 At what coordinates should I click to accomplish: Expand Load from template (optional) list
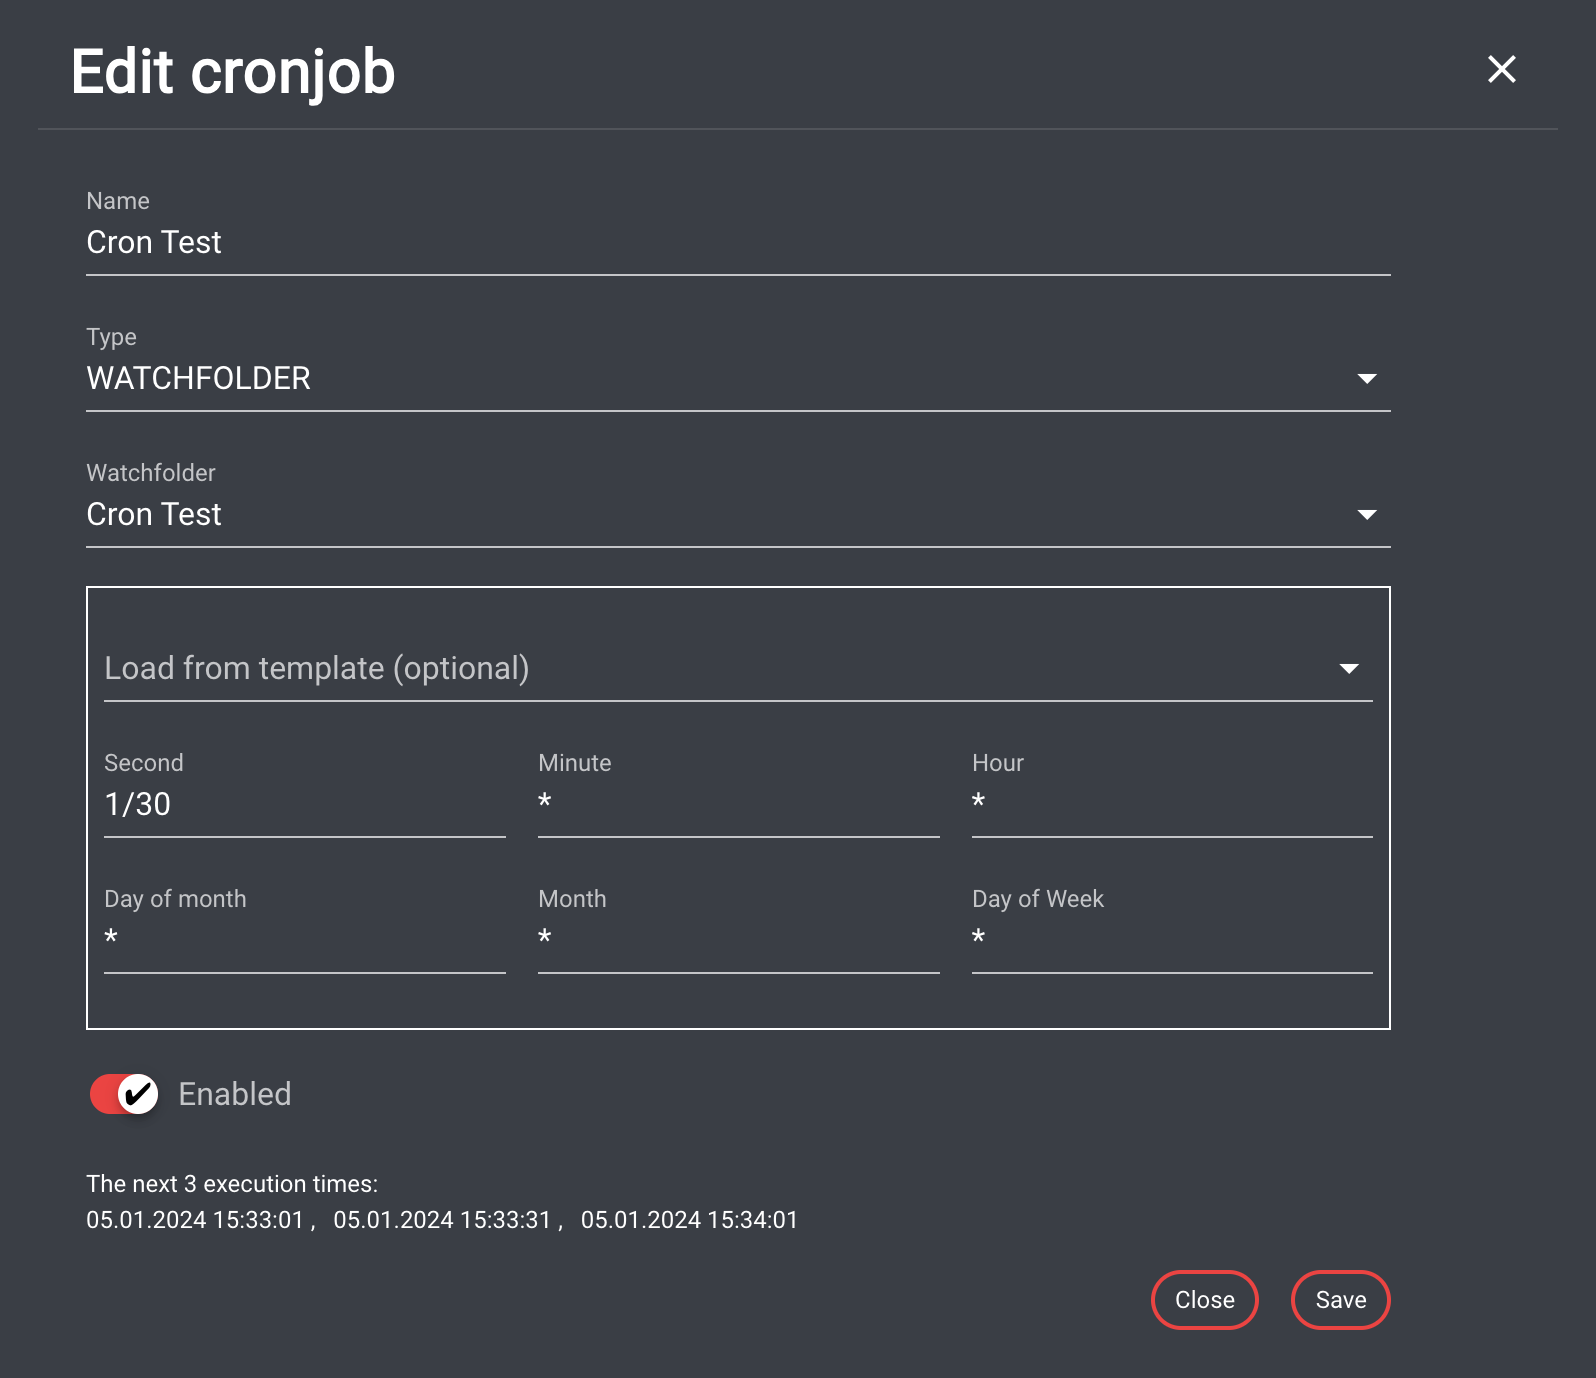pyautogui.click(x=700, y=669)
